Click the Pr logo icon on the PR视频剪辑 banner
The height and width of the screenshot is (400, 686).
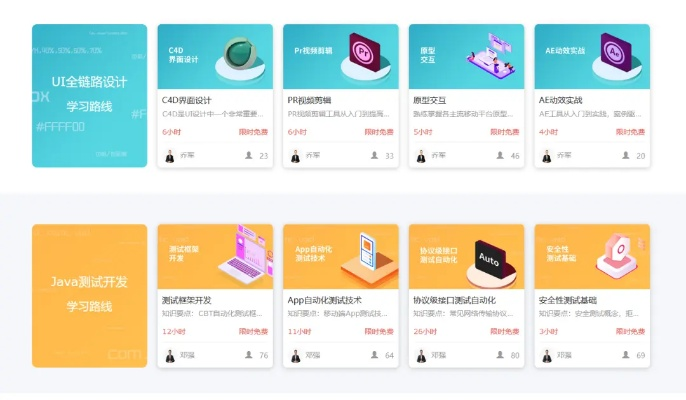point(365,53)
